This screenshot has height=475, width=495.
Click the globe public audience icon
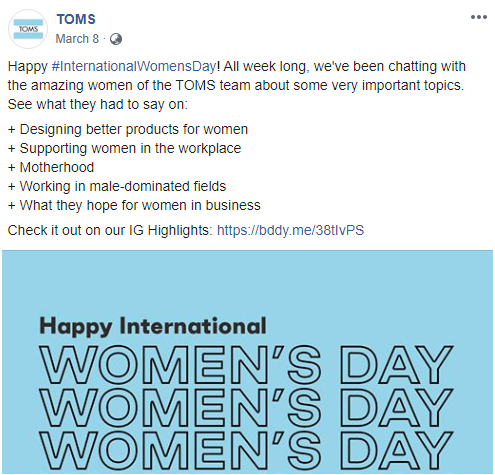pos(116,39)
